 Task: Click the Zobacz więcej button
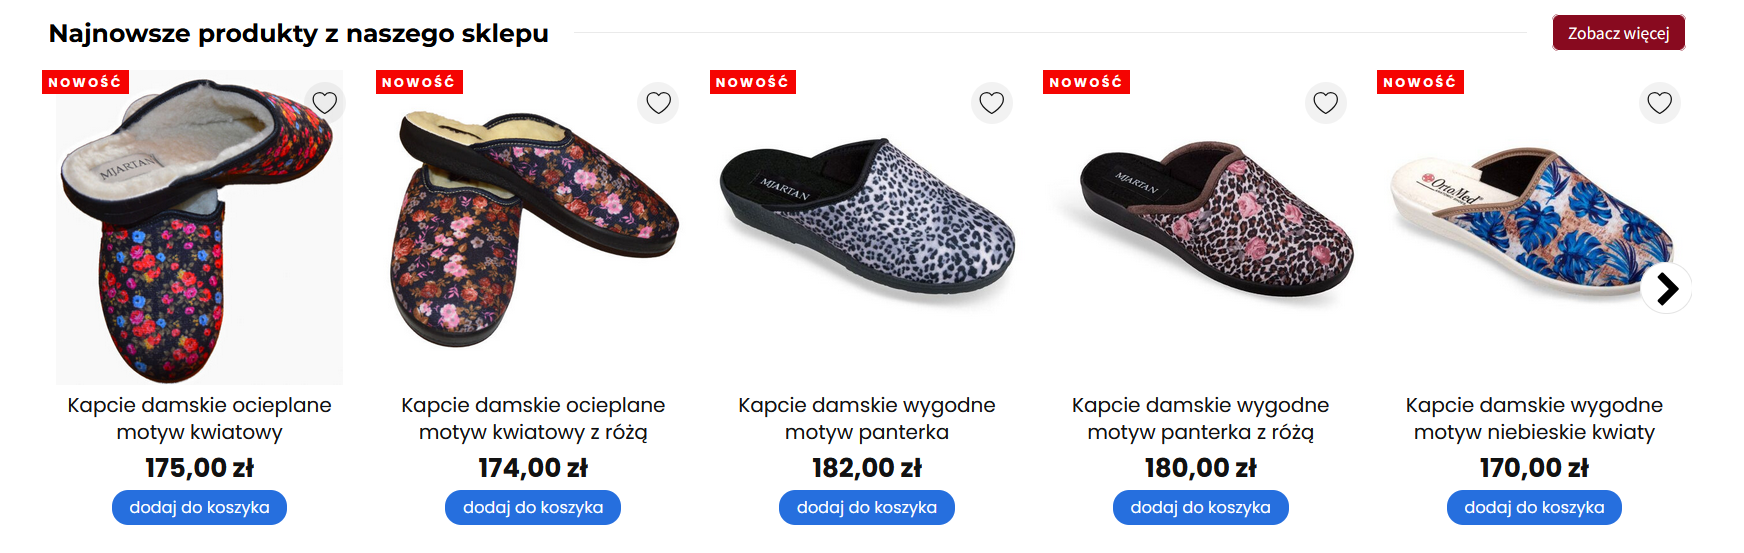point(1618,33)
